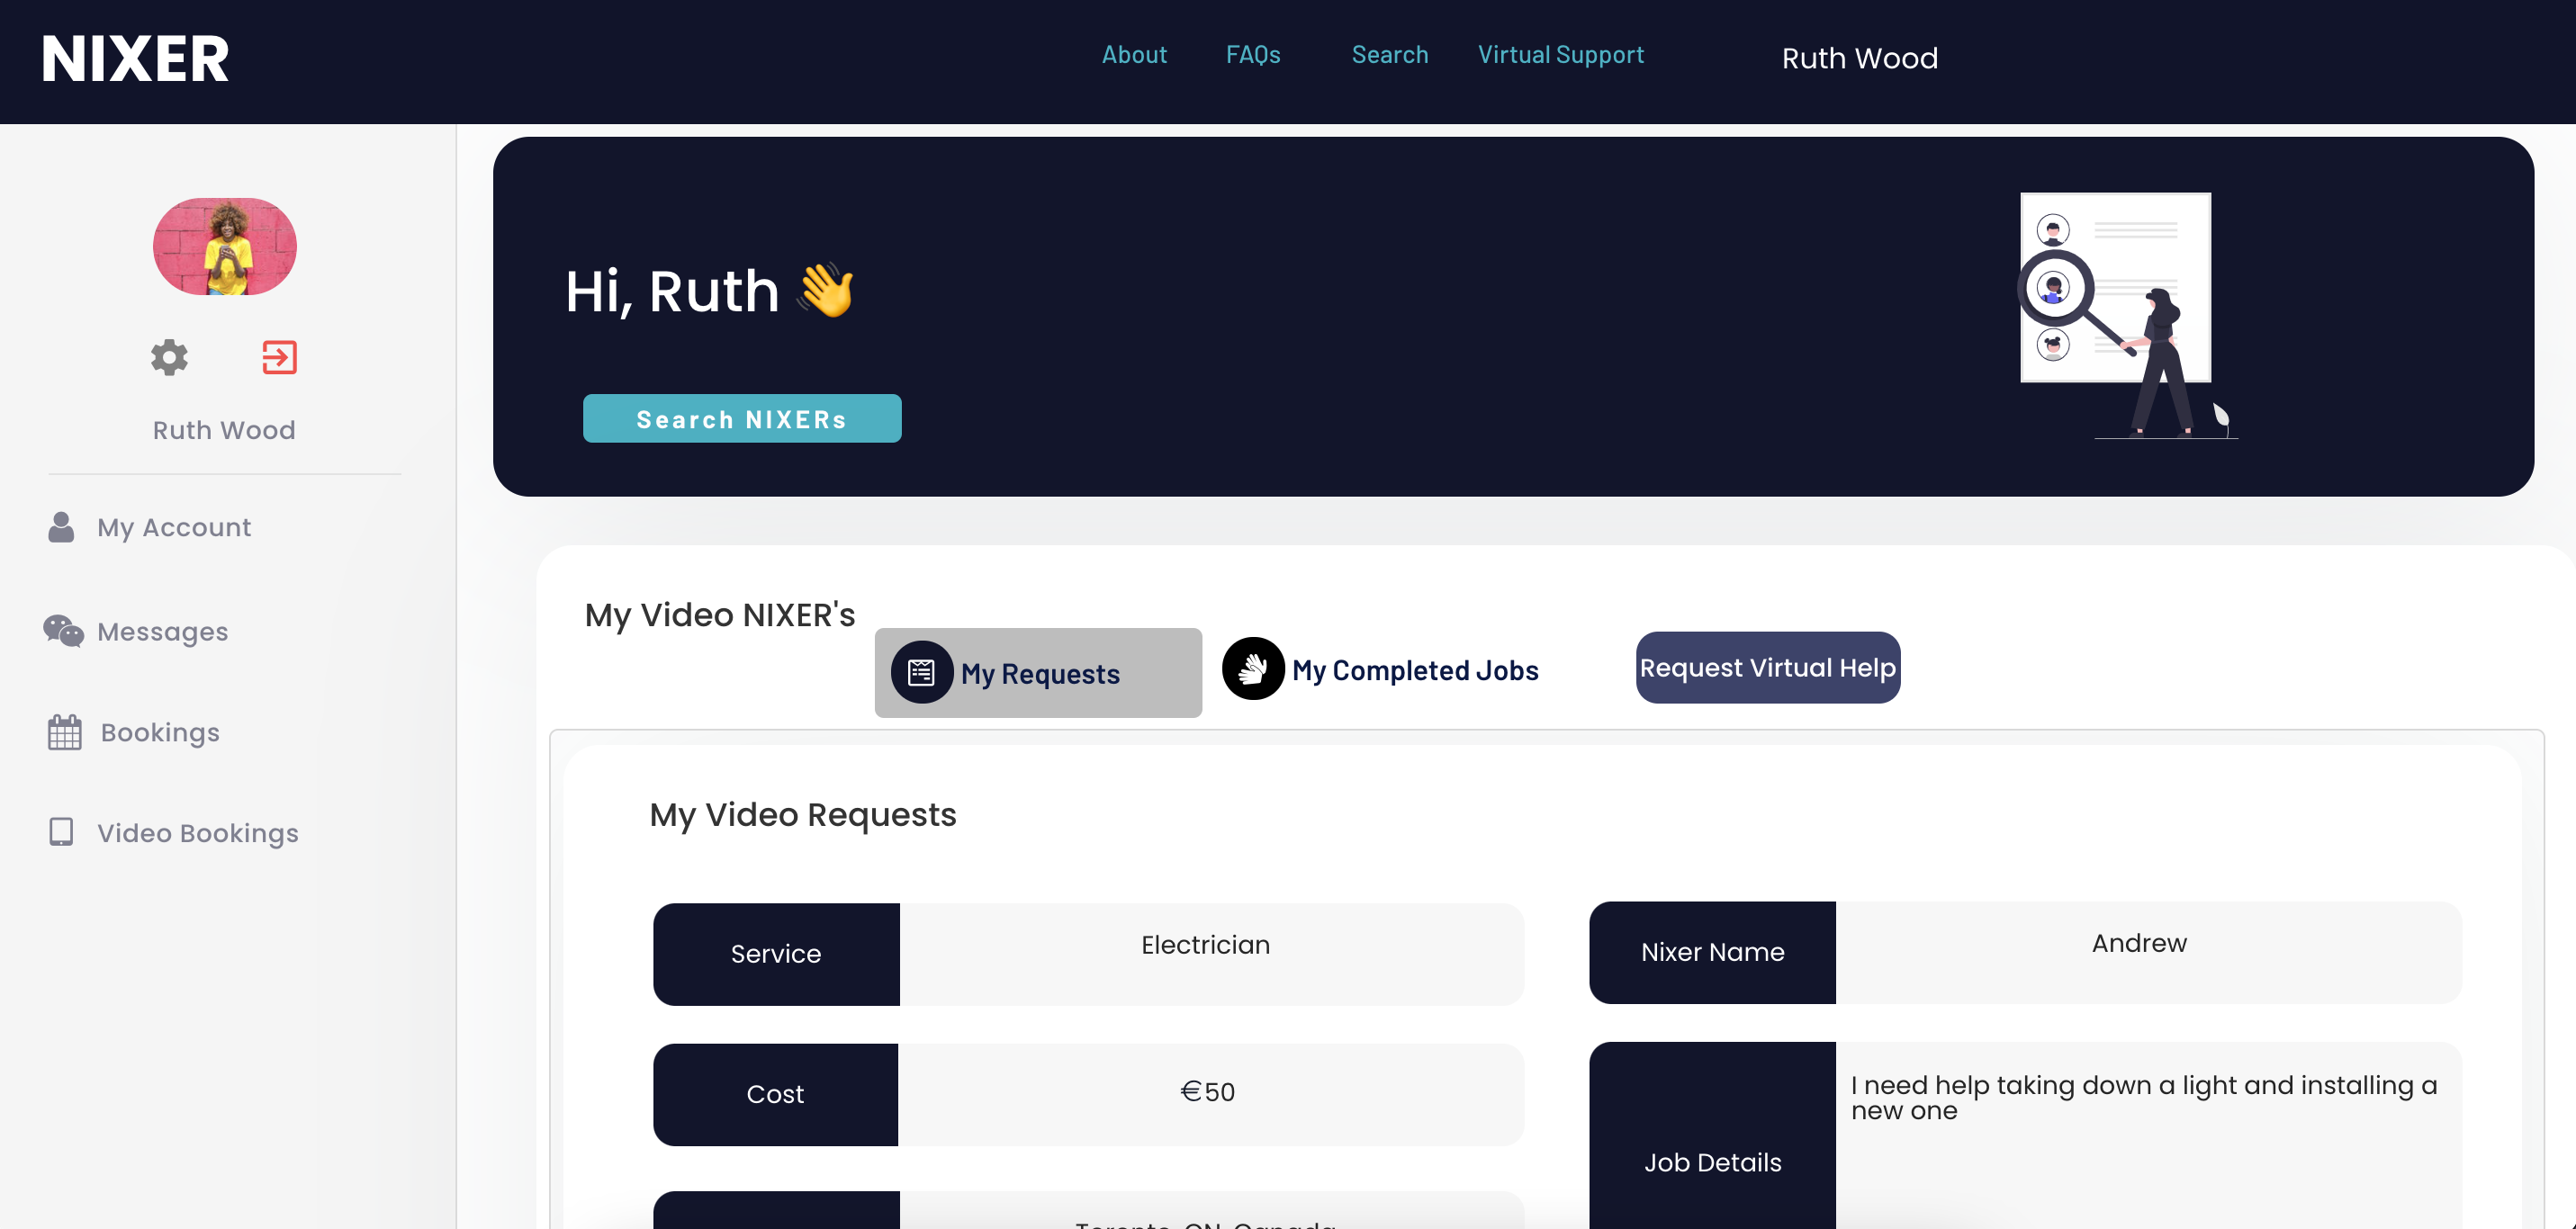Click the Search NIXERs button
This screenshot has width=2576, height=1229.
coord(742,419)
